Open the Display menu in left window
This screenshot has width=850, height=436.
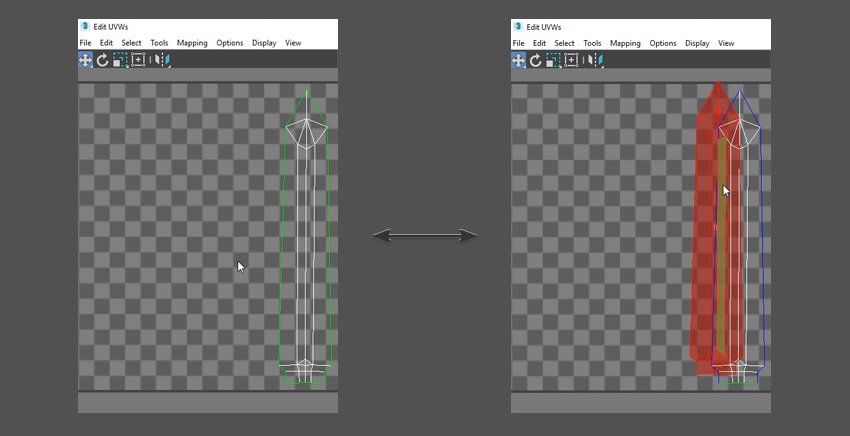pyautogui.click(x=264, y=43)
